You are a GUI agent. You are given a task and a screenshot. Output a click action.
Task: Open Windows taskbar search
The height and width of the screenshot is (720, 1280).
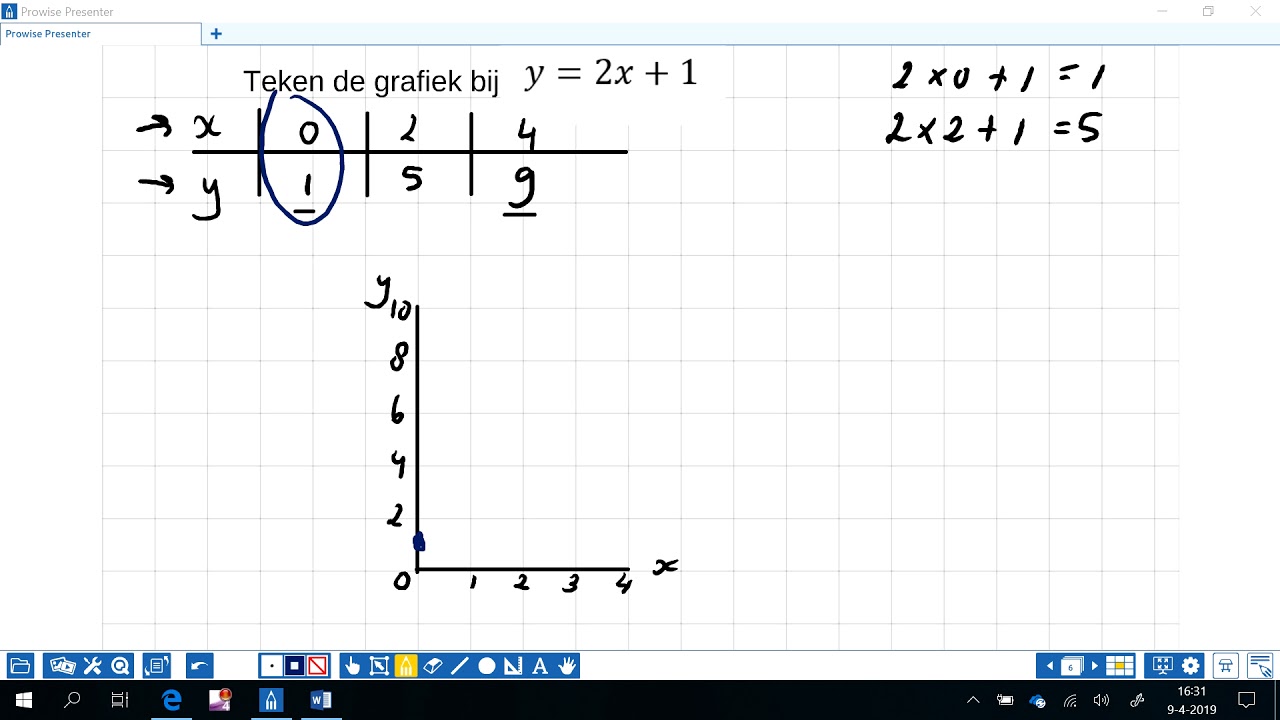[x=72, y=700]
